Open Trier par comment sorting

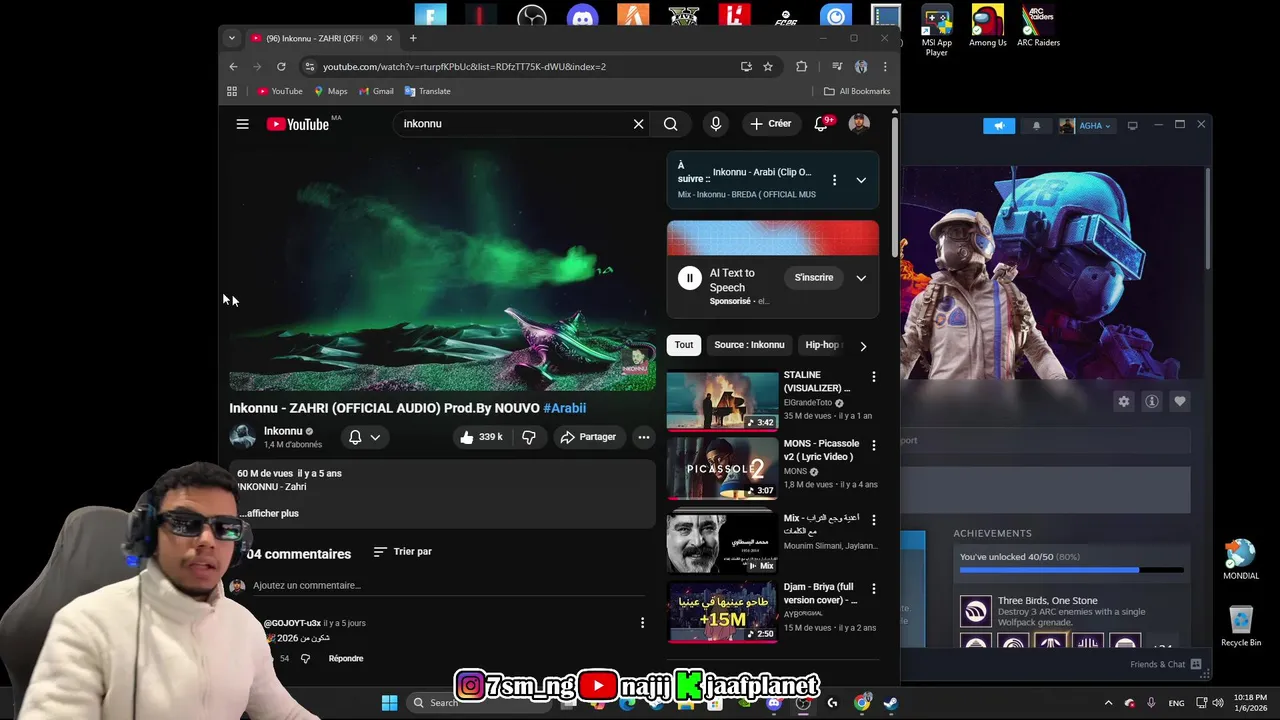[x=402, y=552]
